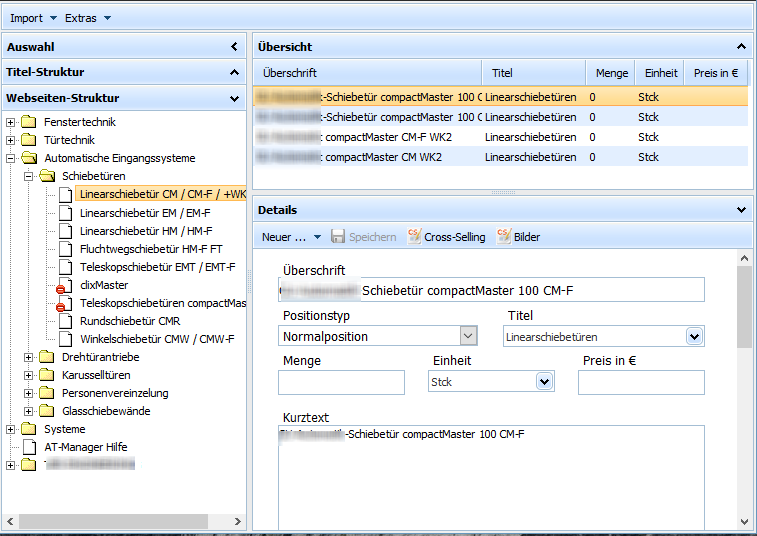Click the Karusselltüren folder icon
Screen dimensions: 757x536
pyautogui.click(x=47, y=375)
